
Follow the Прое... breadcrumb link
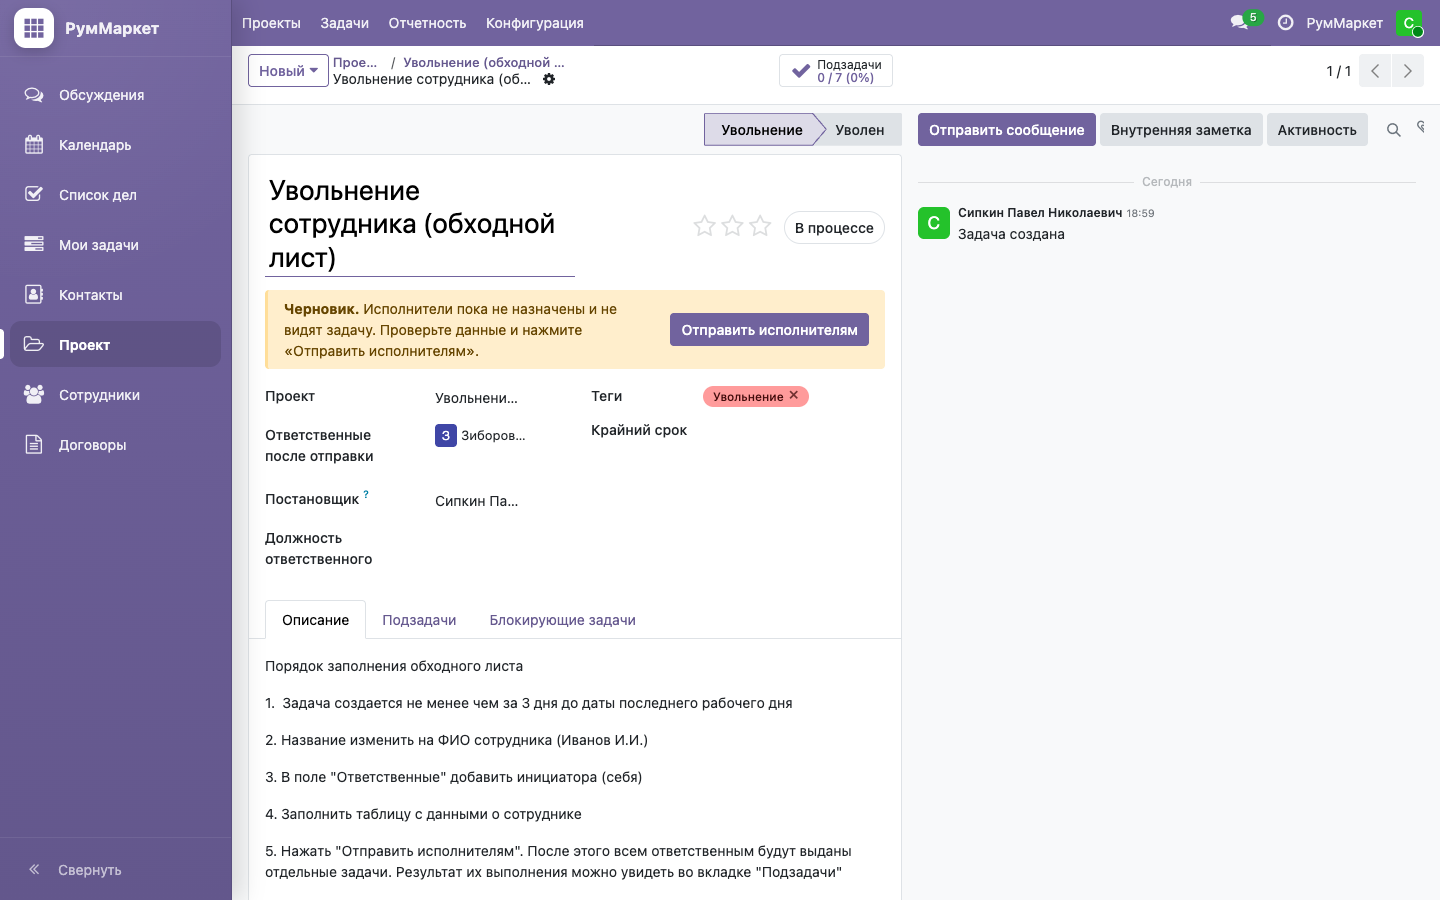click(x=355, y=62)
